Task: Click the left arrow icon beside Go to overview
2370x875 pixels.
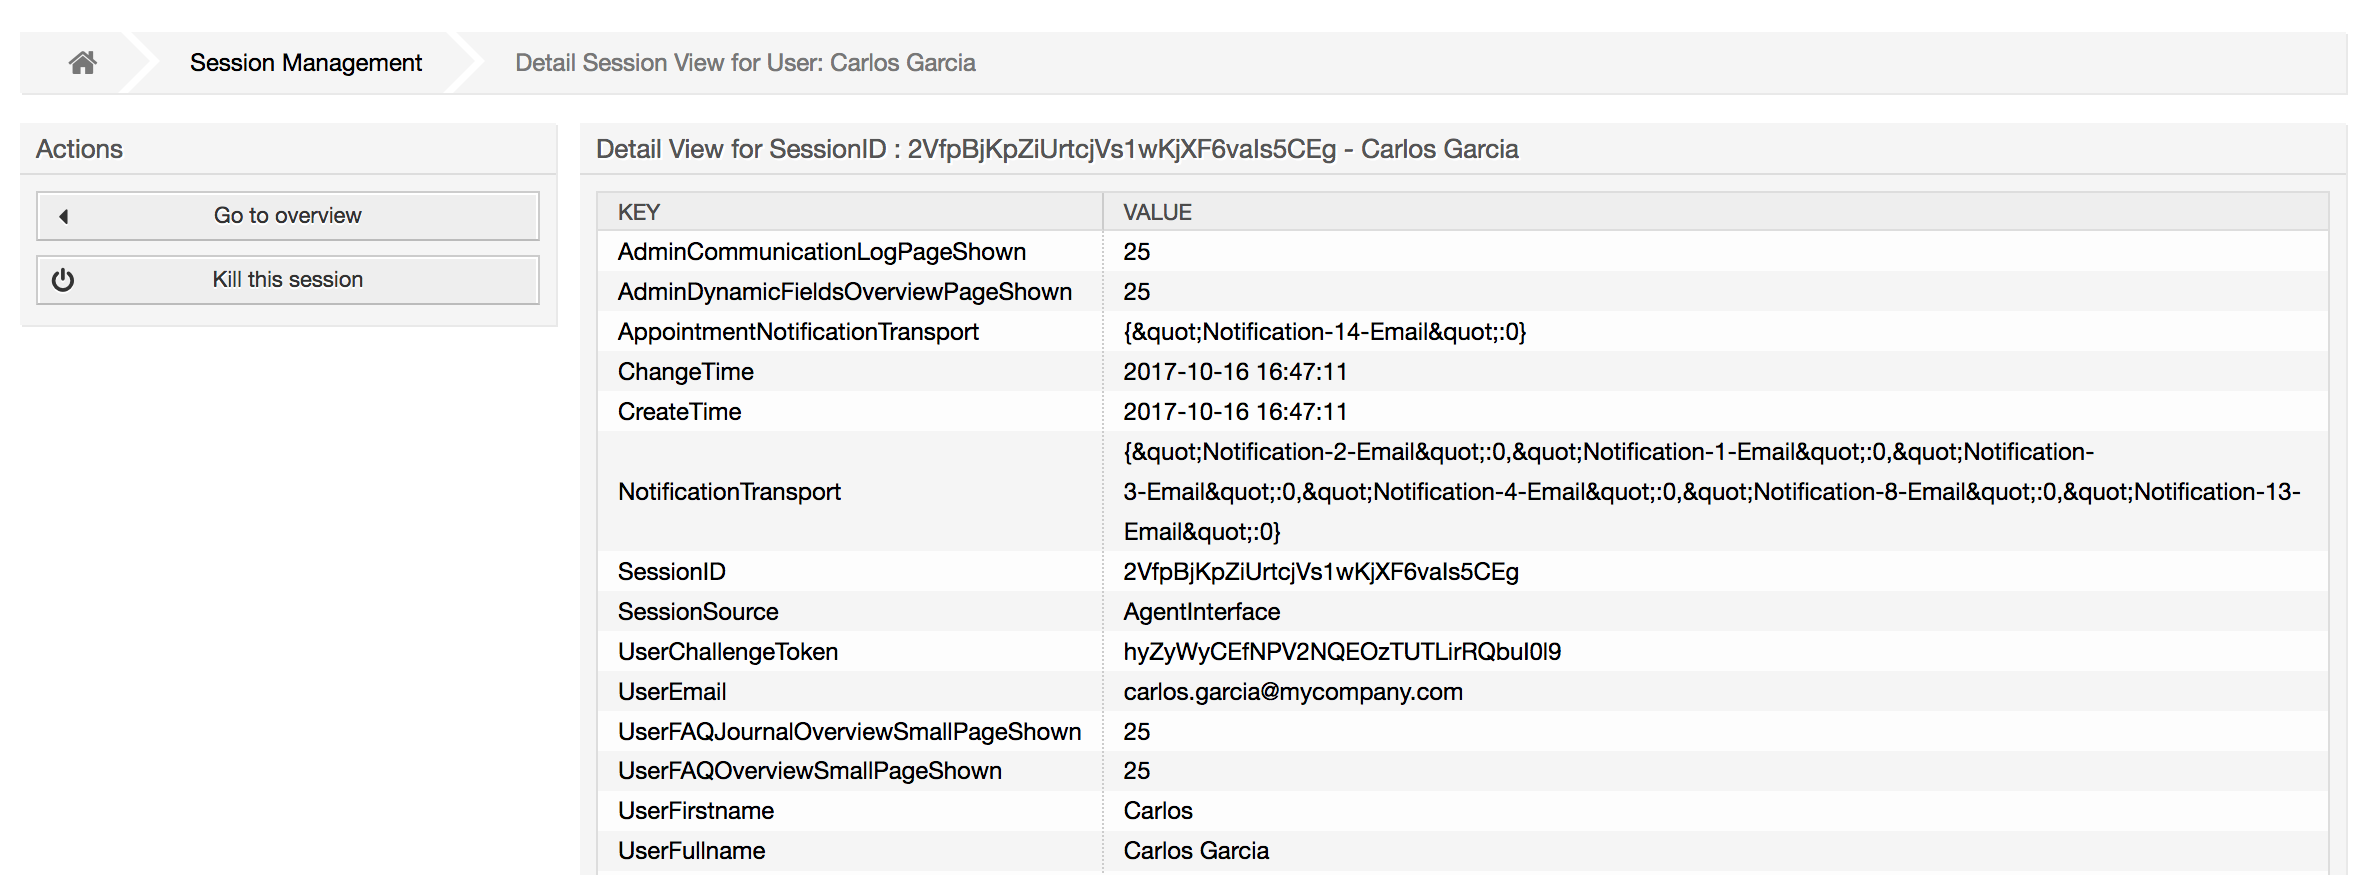Action: (64, 216)
